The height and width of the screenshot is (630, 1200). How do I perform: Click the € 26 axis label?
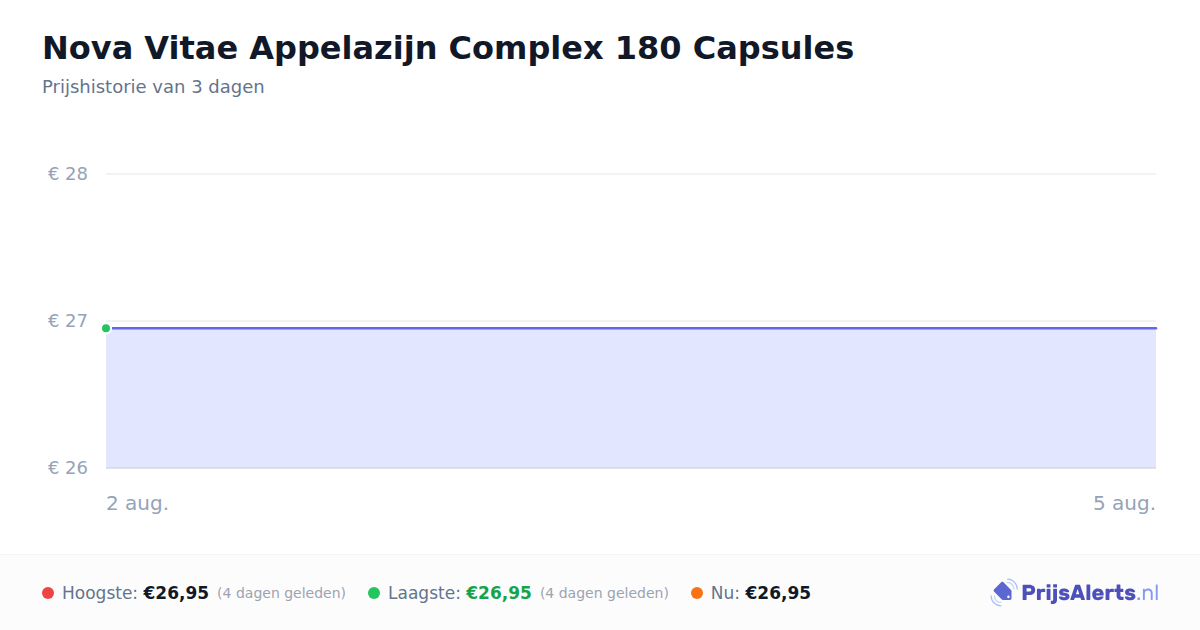[68, 468]
